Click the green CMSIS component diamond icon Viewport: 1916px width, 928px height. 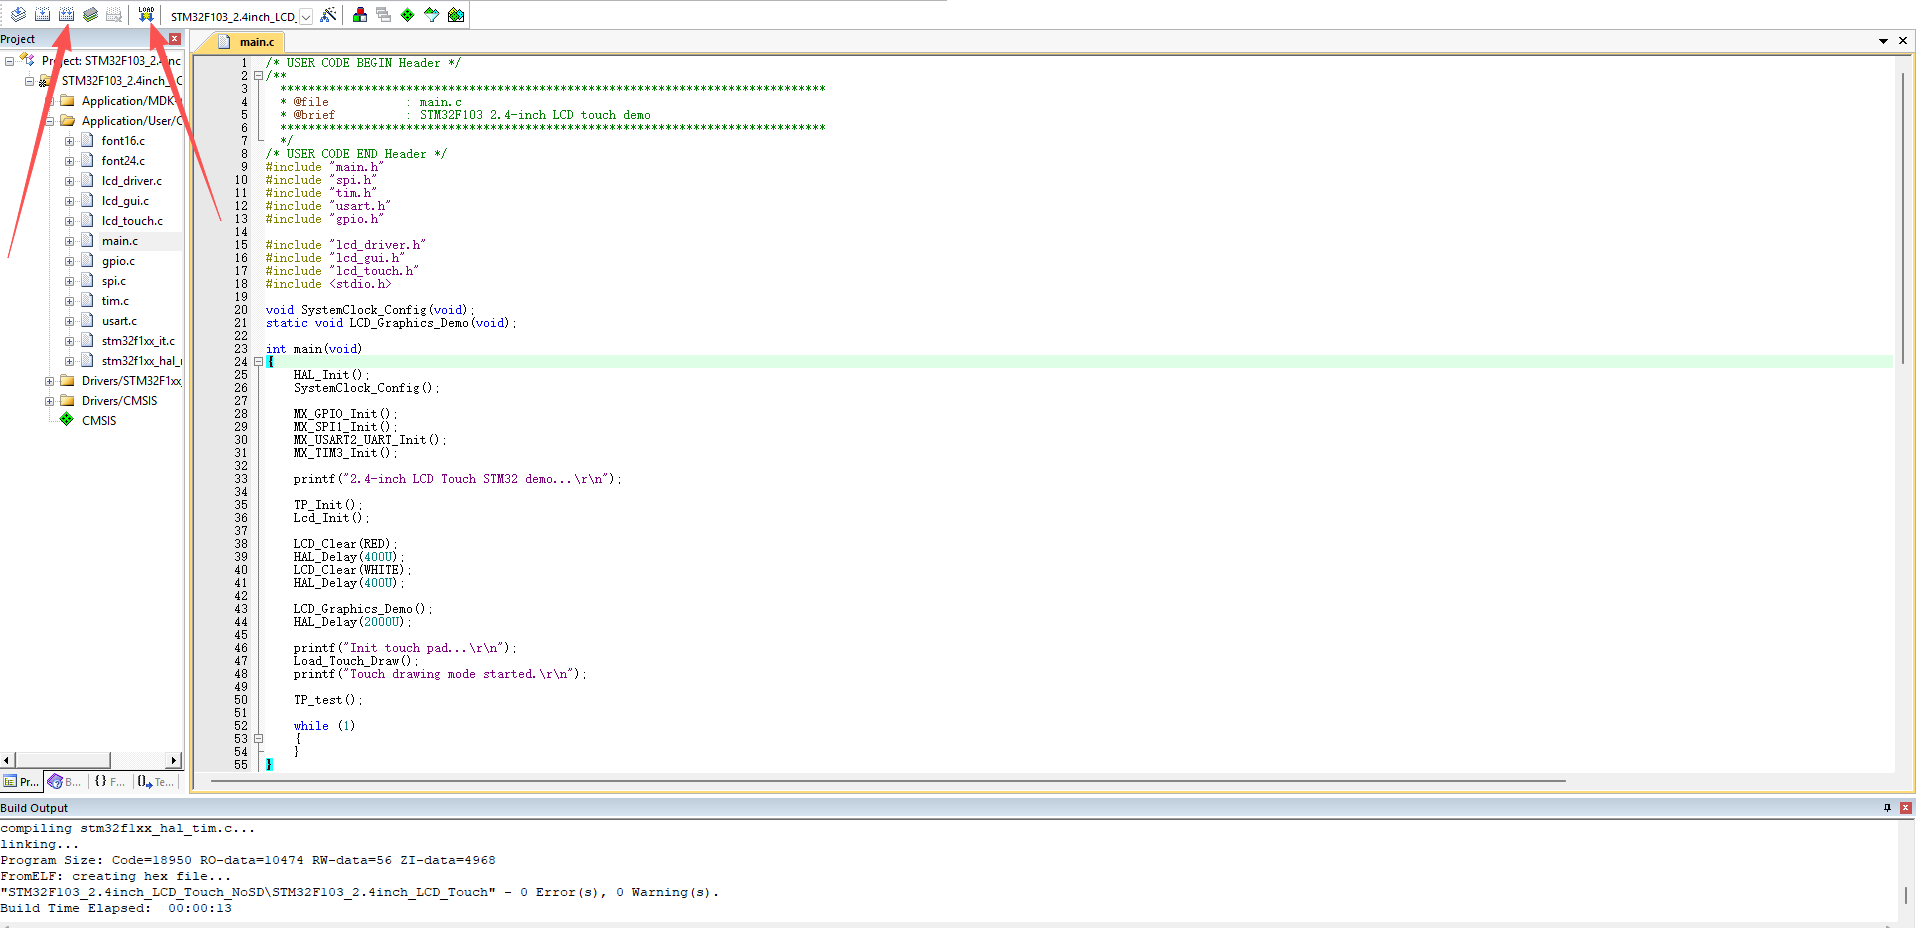click(67, 420)
